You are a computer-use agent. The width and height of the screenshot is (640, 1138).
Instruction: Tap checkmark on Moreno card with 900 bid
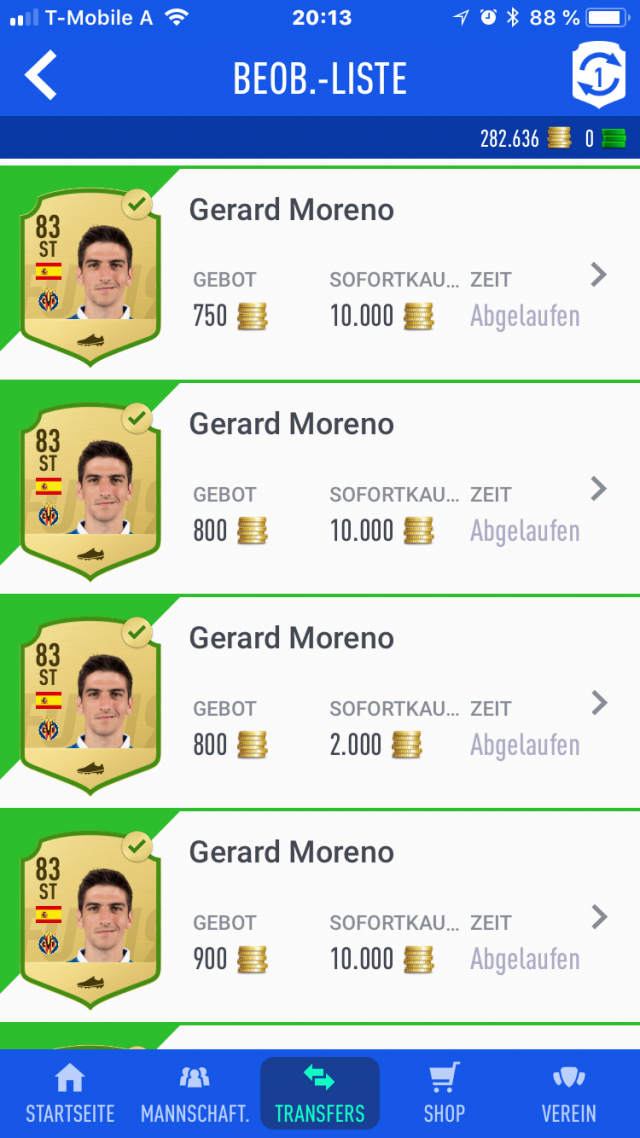click(x=137, y=846)
